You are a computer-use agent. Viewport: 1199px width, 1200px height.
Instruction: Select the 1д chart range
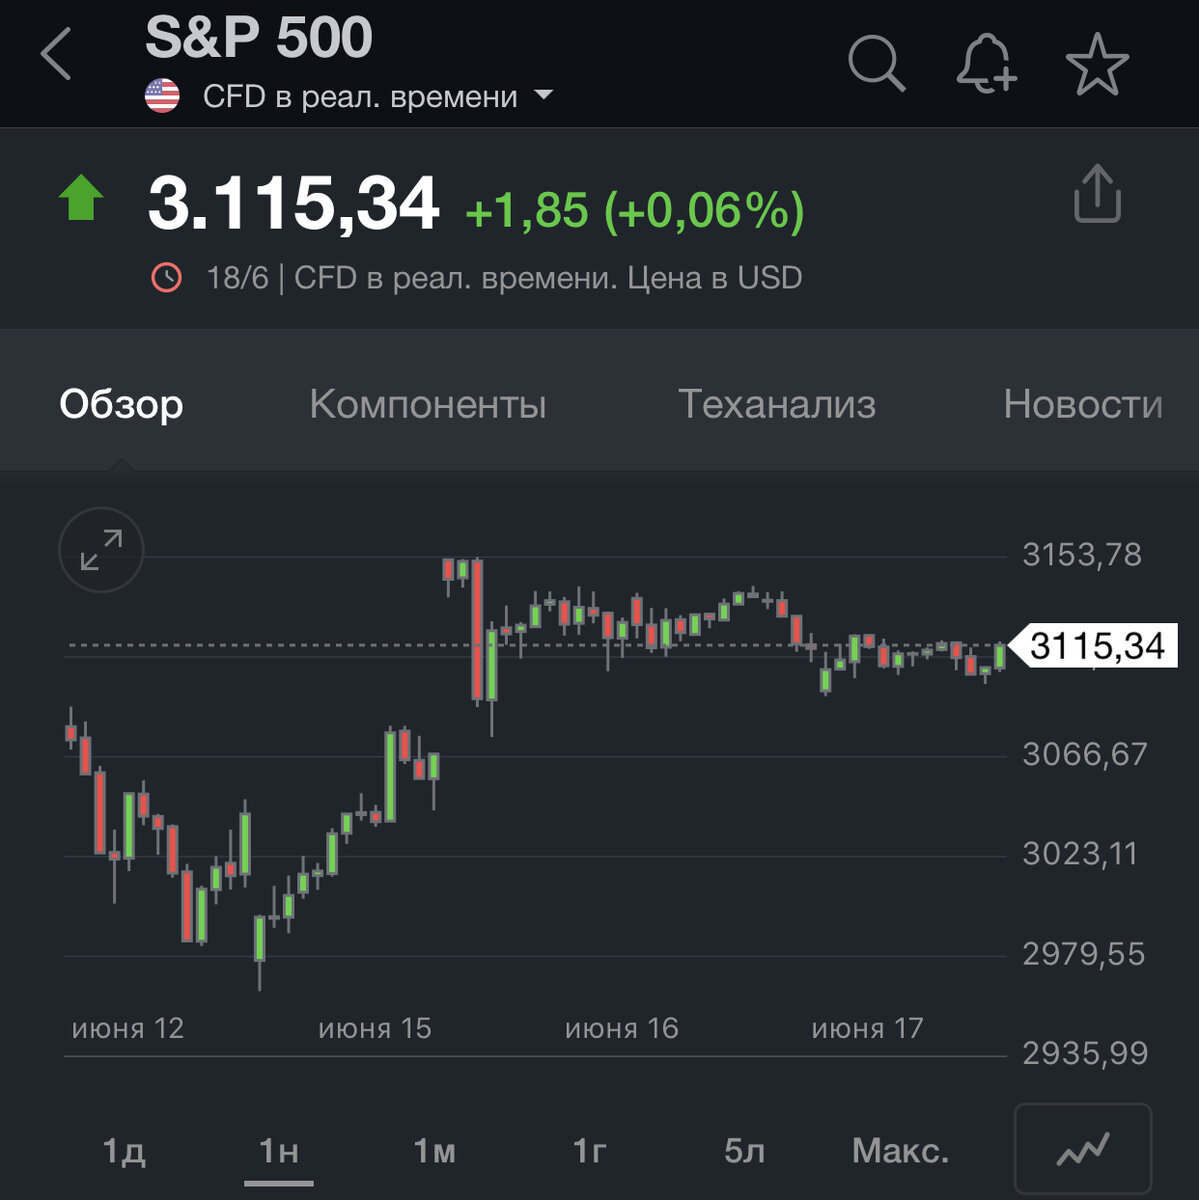click(x=124, y=1151)
